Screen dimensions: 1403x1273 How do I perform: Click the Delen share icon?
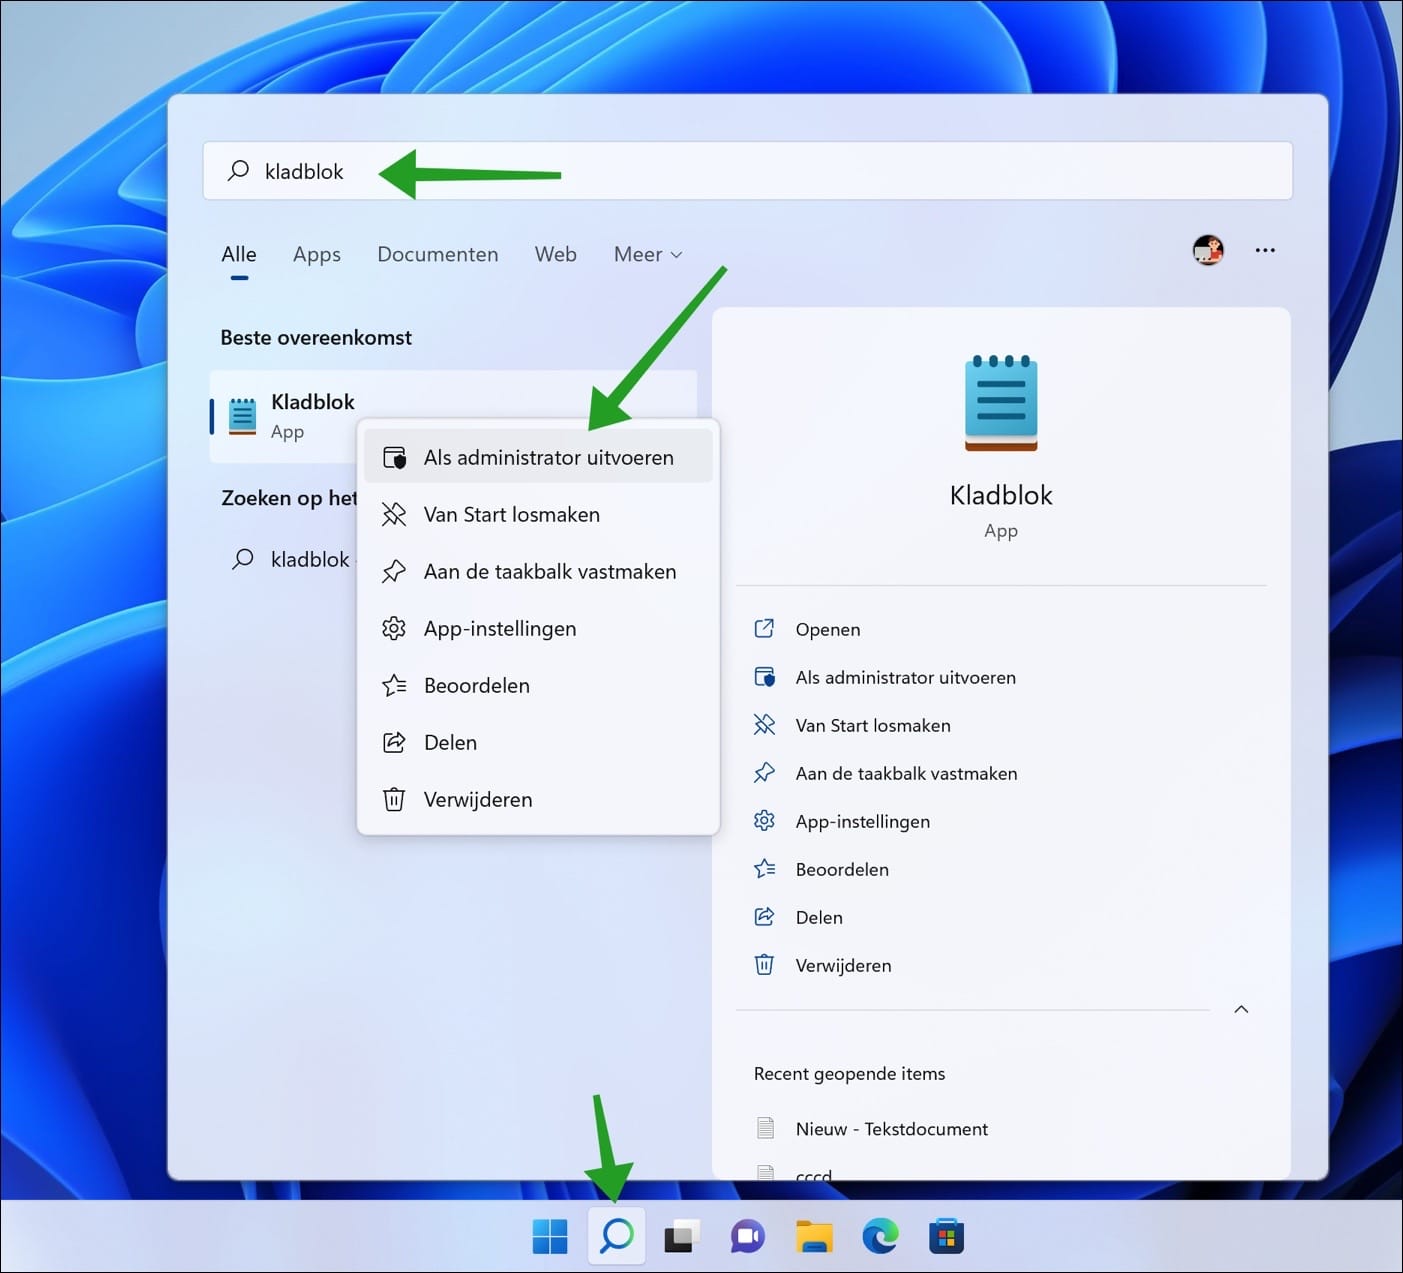point(395,742)
